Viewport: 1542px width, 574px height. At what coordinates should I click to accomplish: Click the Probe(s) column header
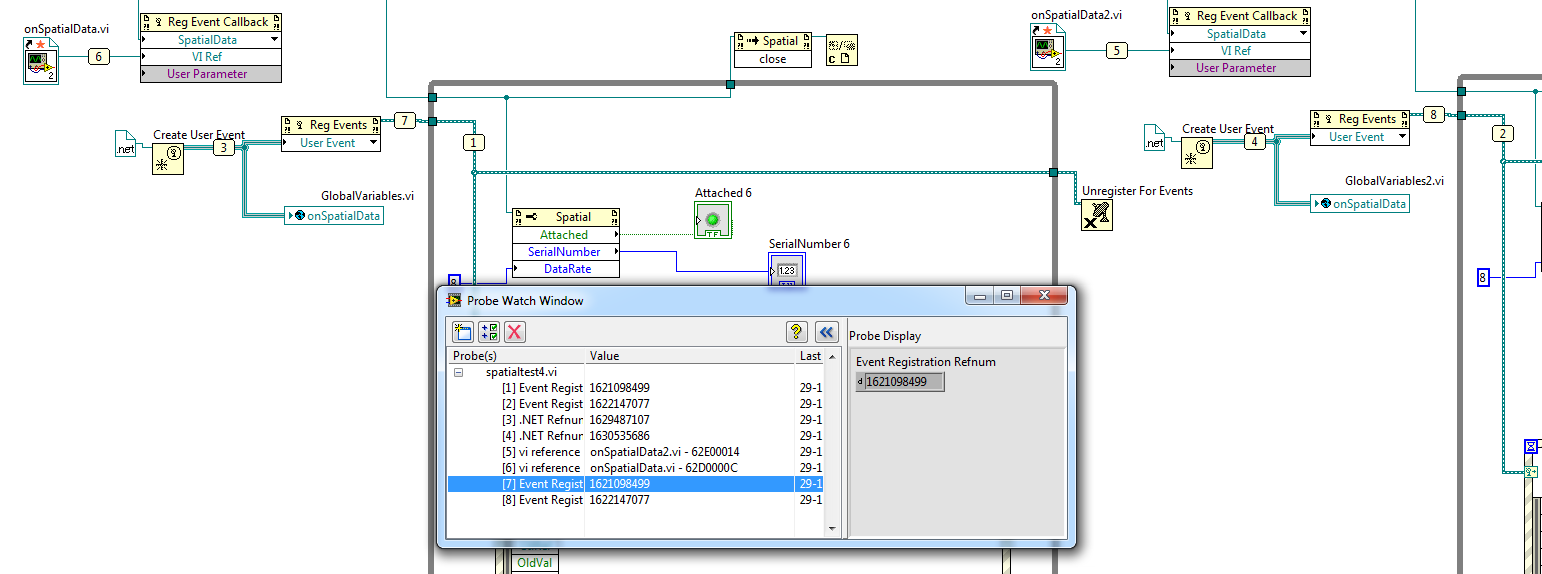tap(515, 356)
